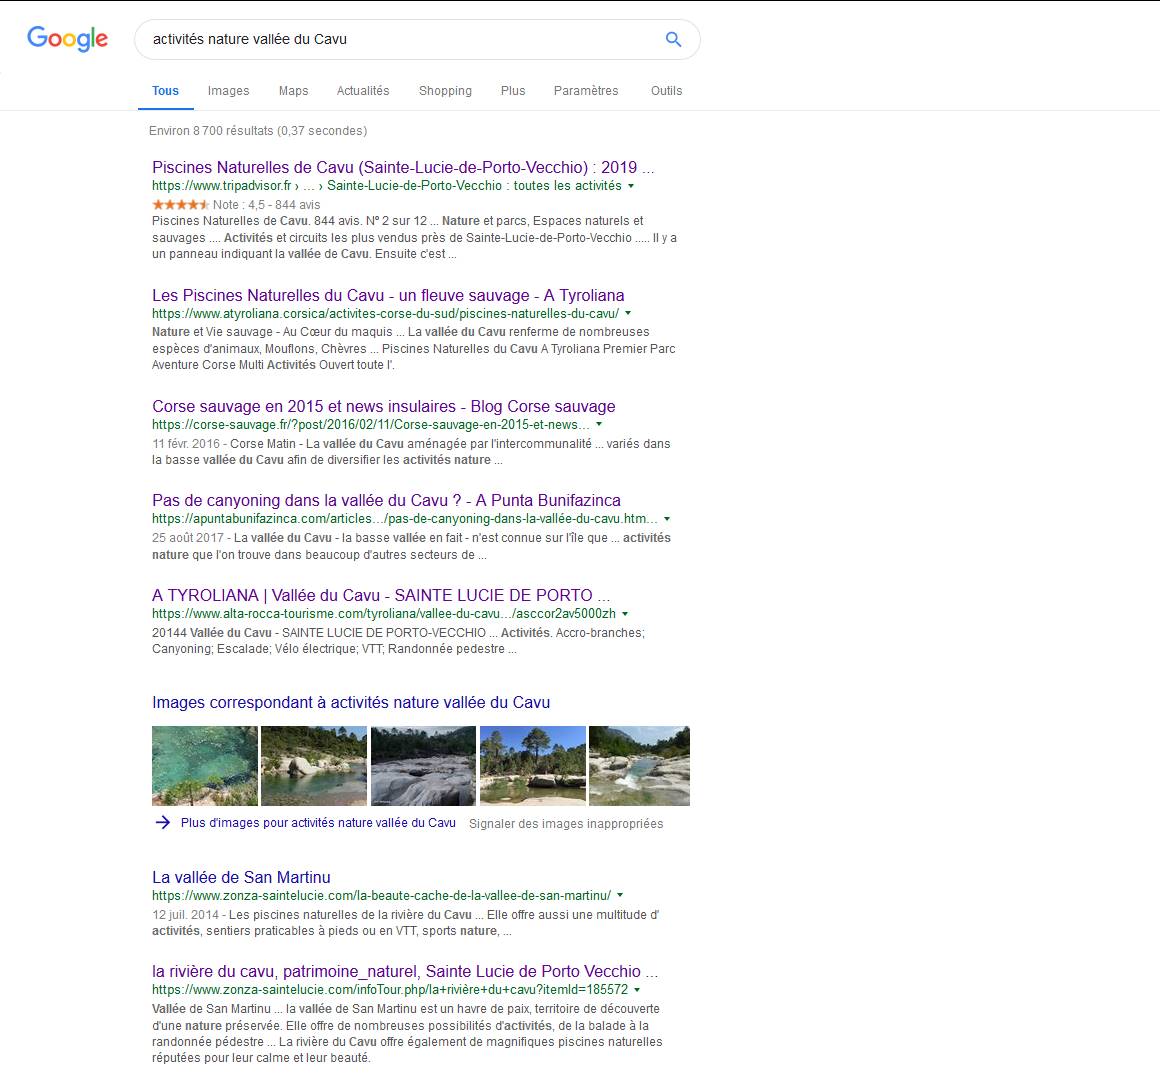Open Pas de canyoning dans la vallée result
The image size is (1160, 1080).
[x=386, y=500]
